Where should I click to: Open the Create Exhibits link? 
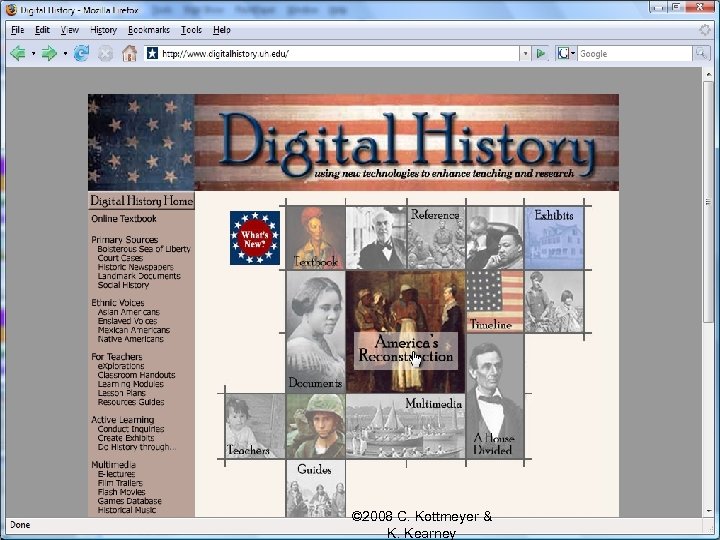[125, 438]
